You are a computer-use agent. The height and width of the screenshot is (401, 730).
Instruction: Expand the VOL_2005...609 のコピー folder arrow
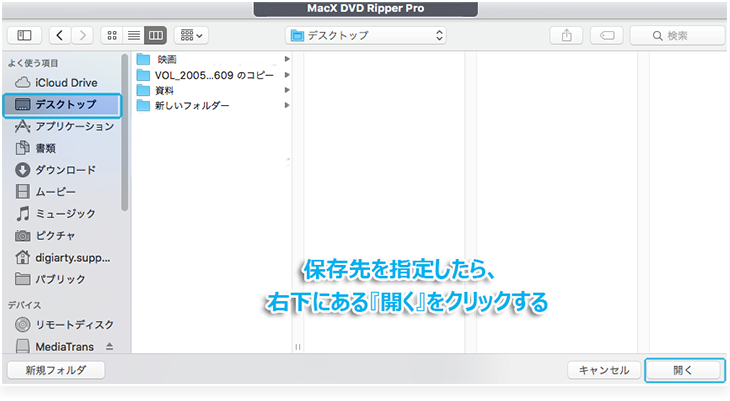(x=287, y=75)
